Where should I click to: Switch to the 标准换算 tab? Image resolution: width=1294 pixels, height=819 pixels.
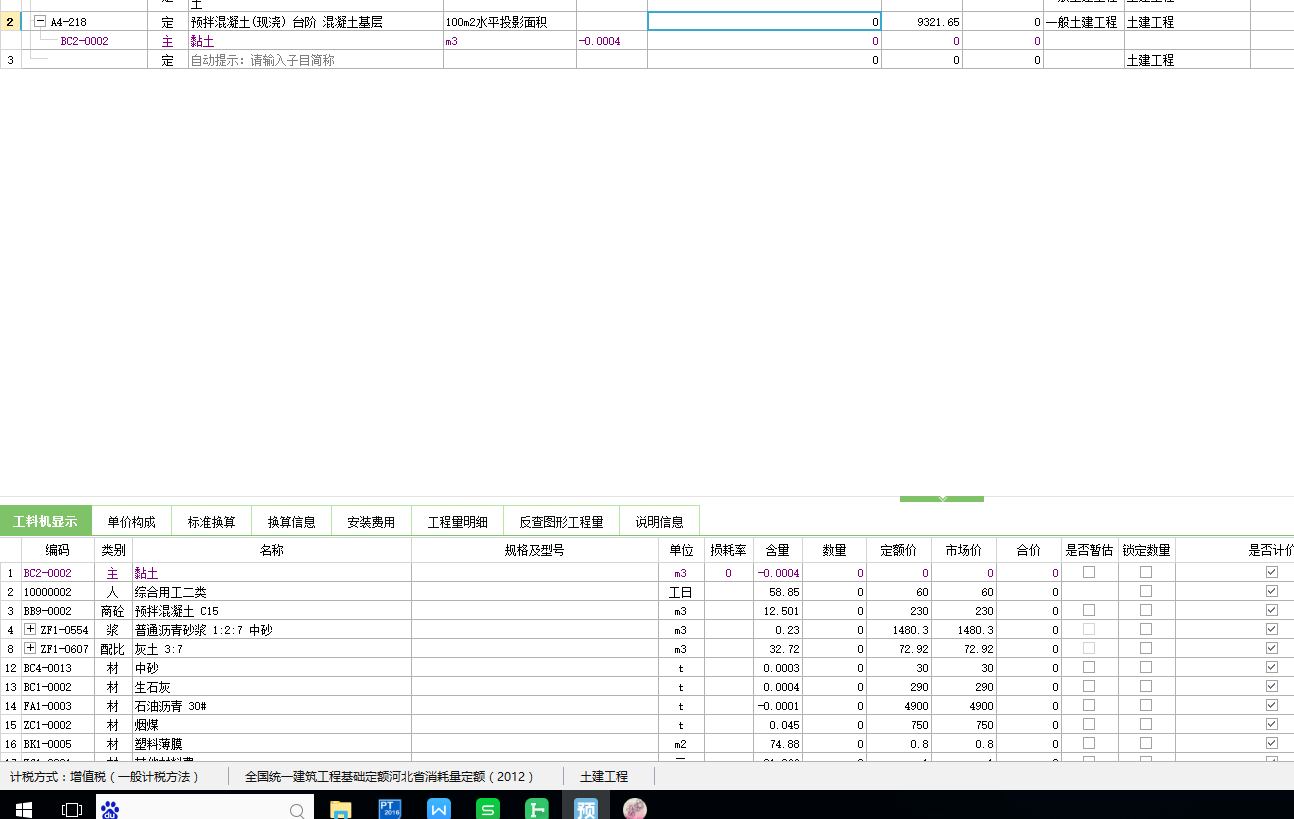pyautogui.click(x=212, y=521)
